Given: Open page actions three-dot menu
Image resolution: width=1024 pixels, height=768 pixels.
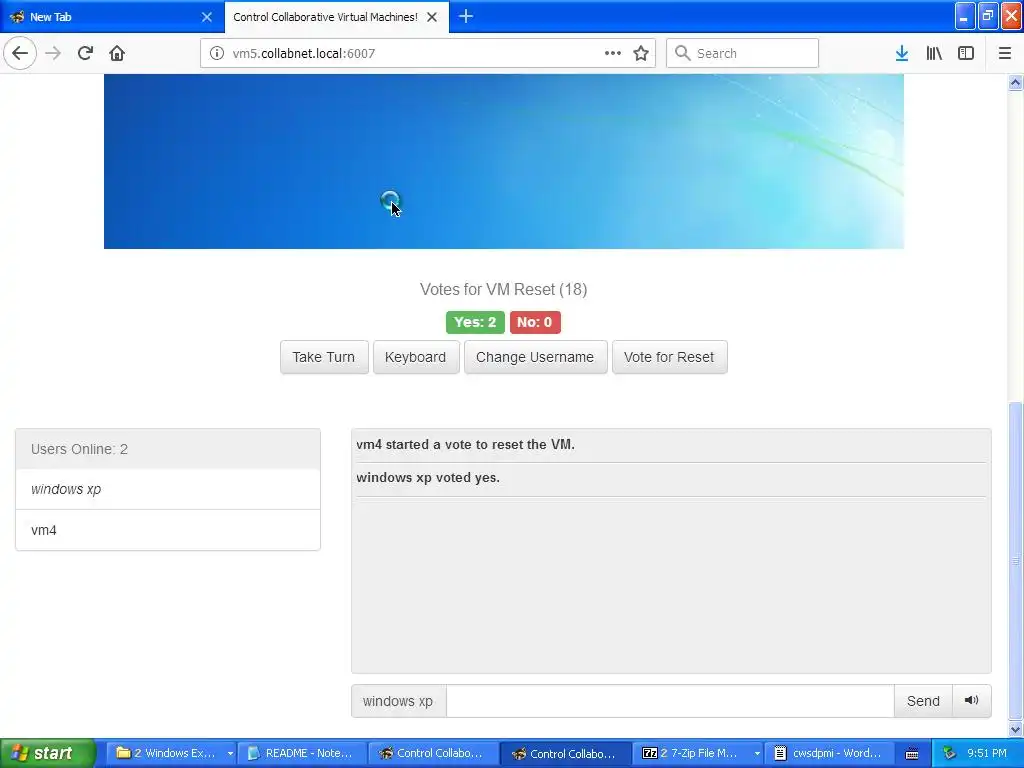Looking at the screenshot, I should tap(613, 53).
